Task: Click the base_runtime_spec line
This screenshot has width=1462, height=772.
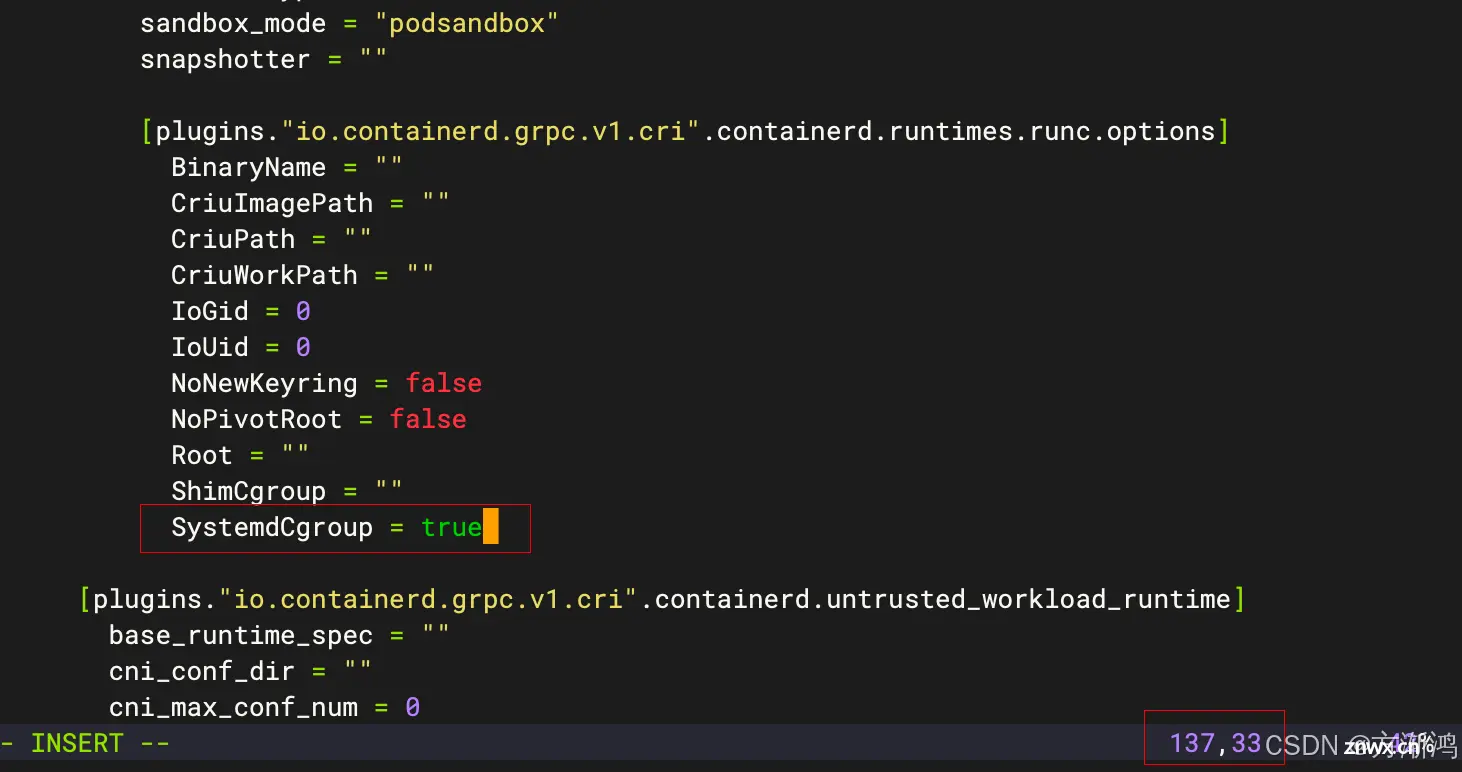Action: pyautogui.click(x=279, y=635)
